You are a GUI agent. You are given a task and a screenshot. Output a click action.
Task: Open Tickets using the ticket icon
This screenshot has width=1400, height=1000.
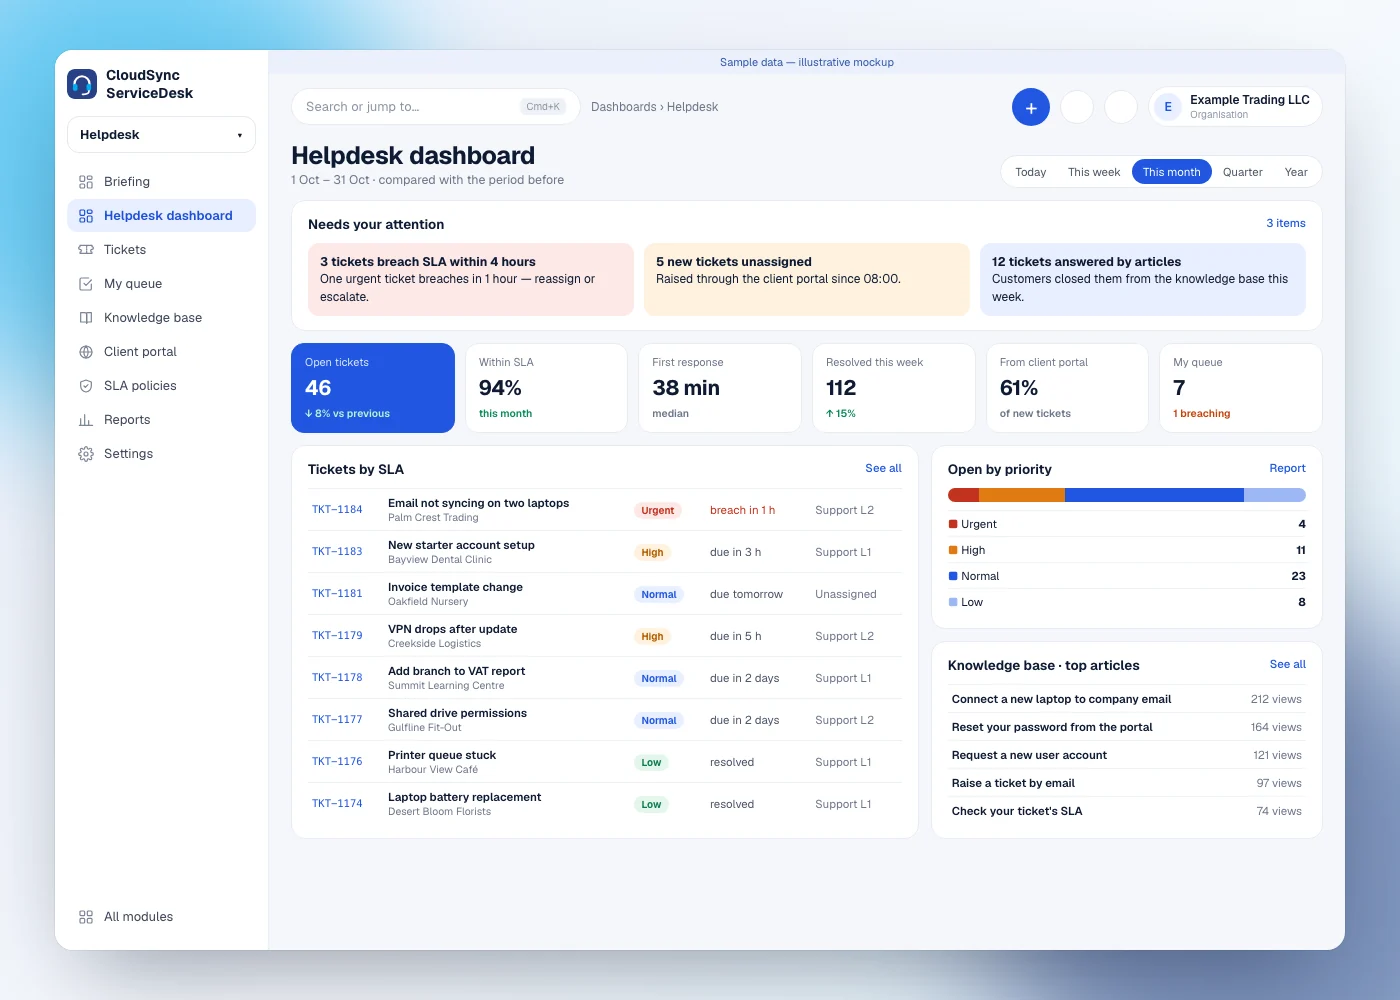coord(86,250)
